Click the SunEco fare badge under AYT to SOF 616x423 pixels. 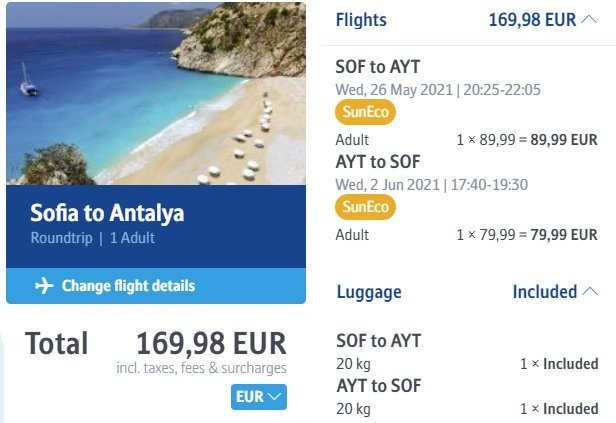(365, 207)
